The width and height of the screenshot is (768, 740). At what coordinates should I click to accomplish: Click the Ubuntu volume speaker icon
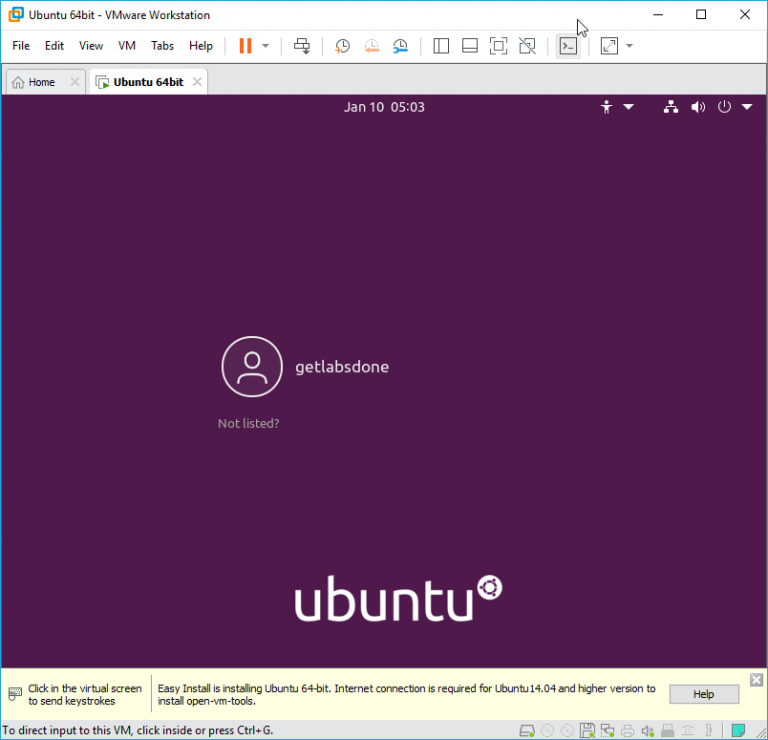coord(698,107)
